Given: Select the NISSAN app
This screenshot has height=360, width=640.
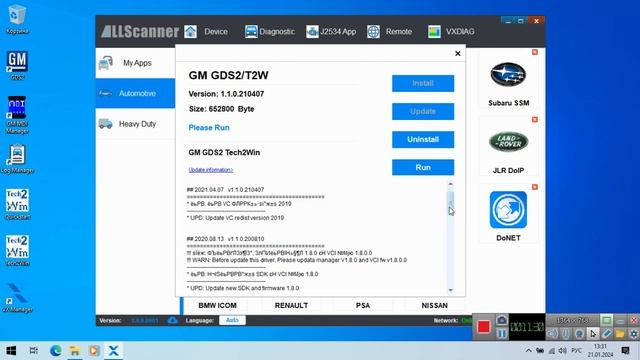Looking at the screenshot, I should point(434,305).
